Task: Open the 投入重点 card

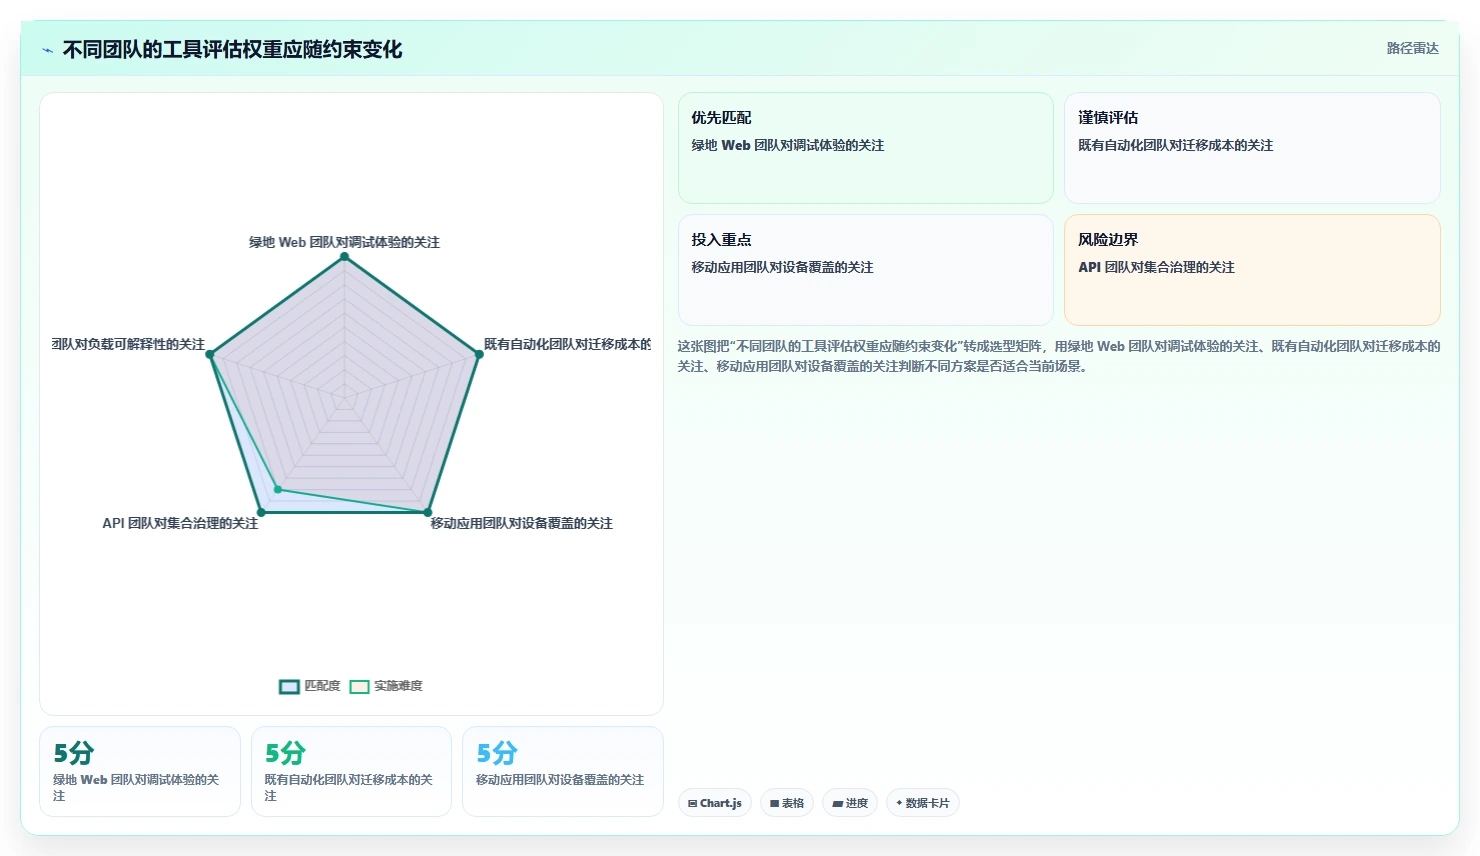Action: 866,270
